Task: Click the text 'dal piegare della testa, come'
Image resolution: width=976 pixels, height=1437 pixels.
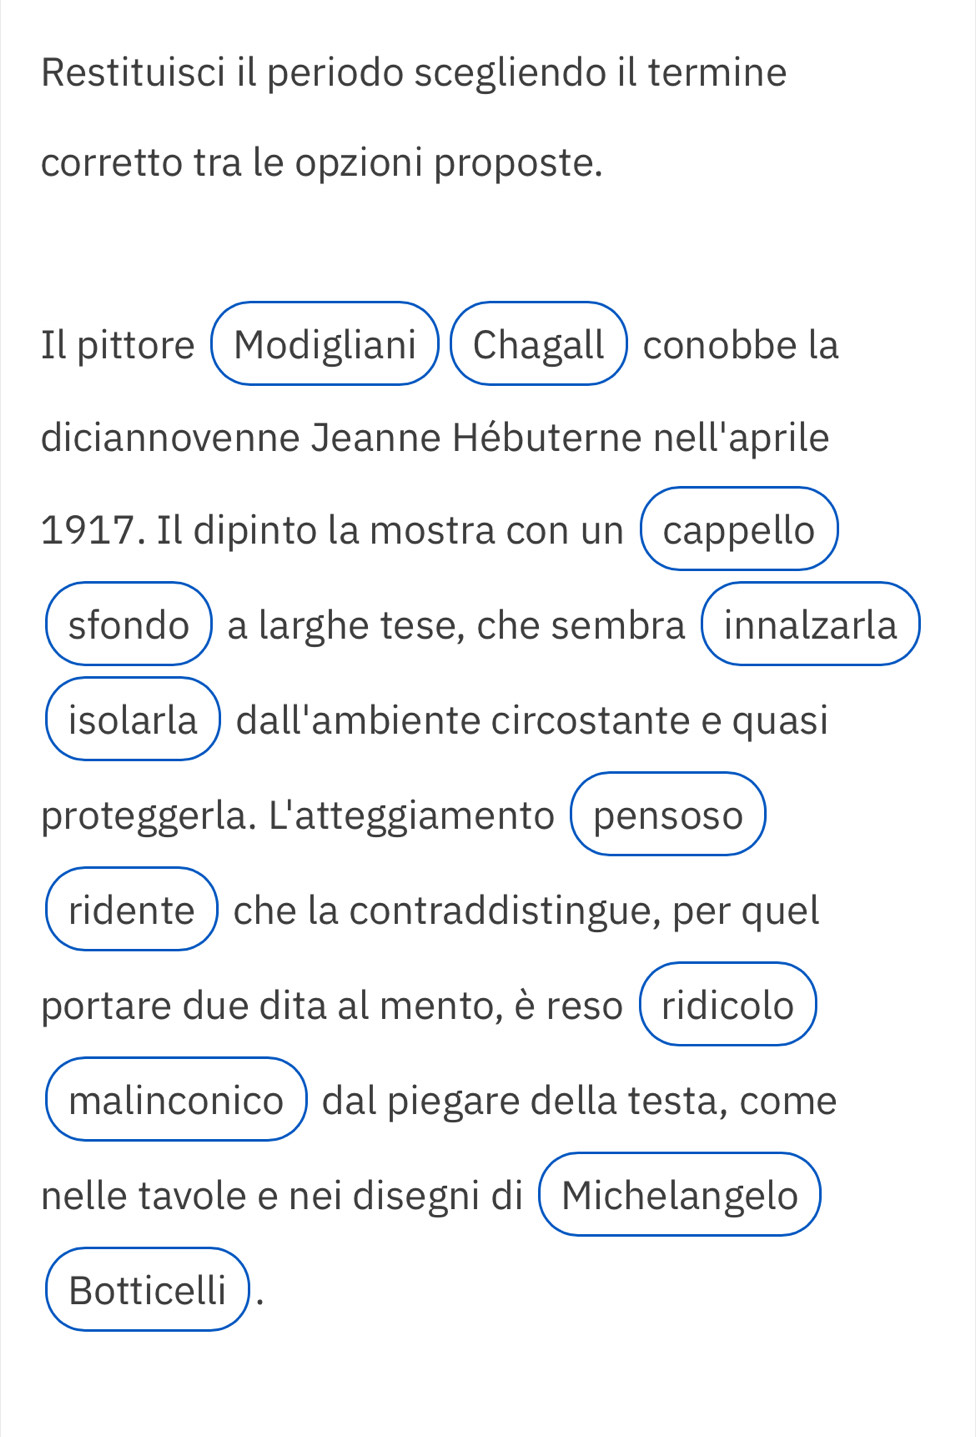Action: click(579, 1100)
